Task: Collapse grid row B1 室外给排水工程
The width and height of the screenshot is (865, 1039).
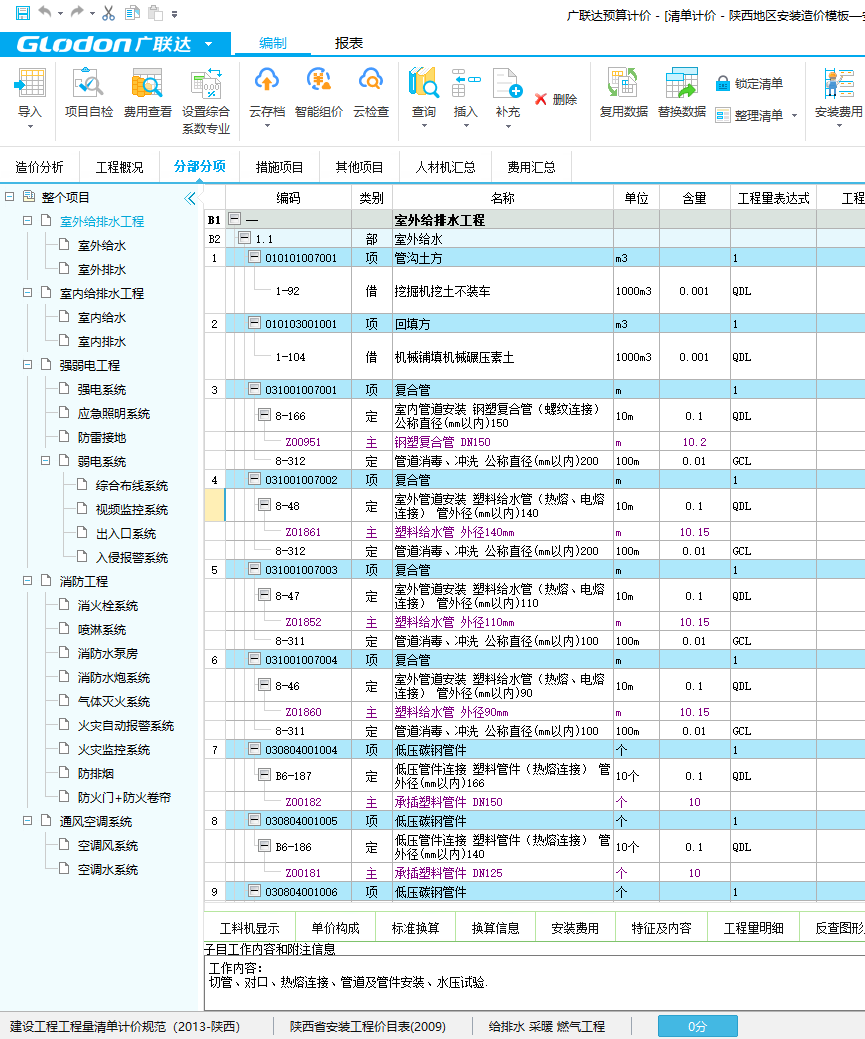Action: [235, 217]
